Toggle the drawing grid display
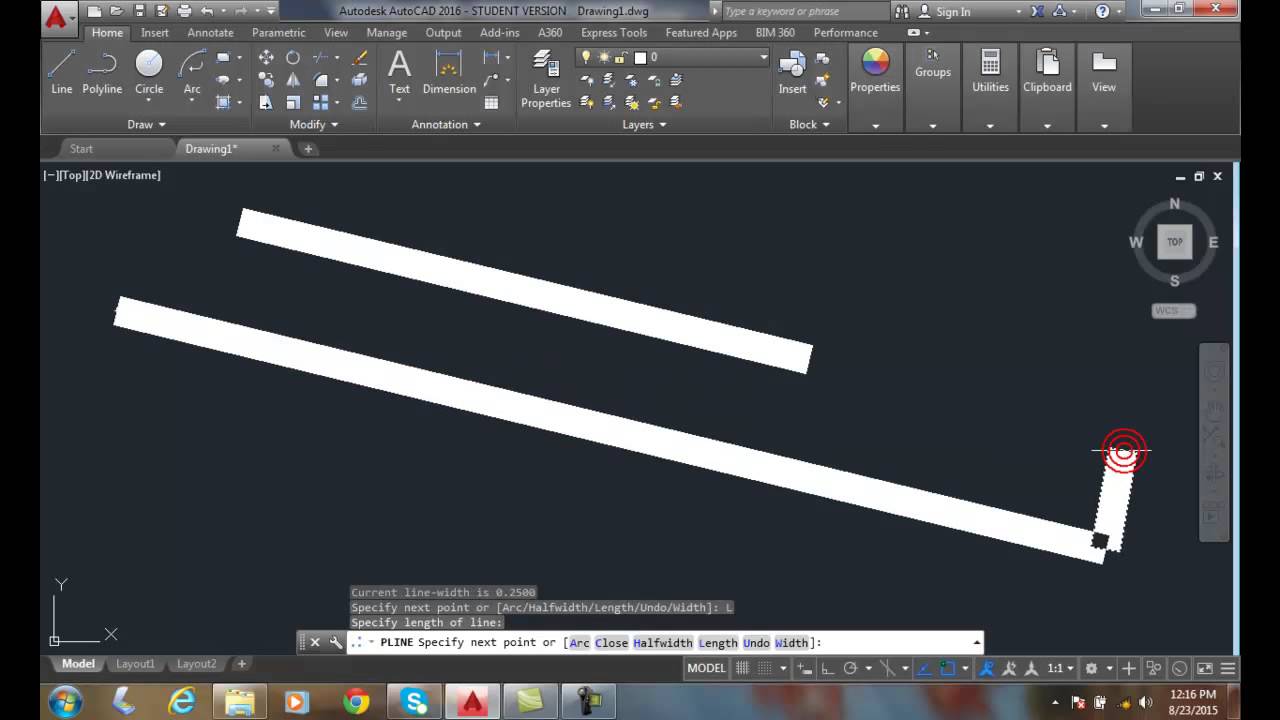 click(743, 668)
